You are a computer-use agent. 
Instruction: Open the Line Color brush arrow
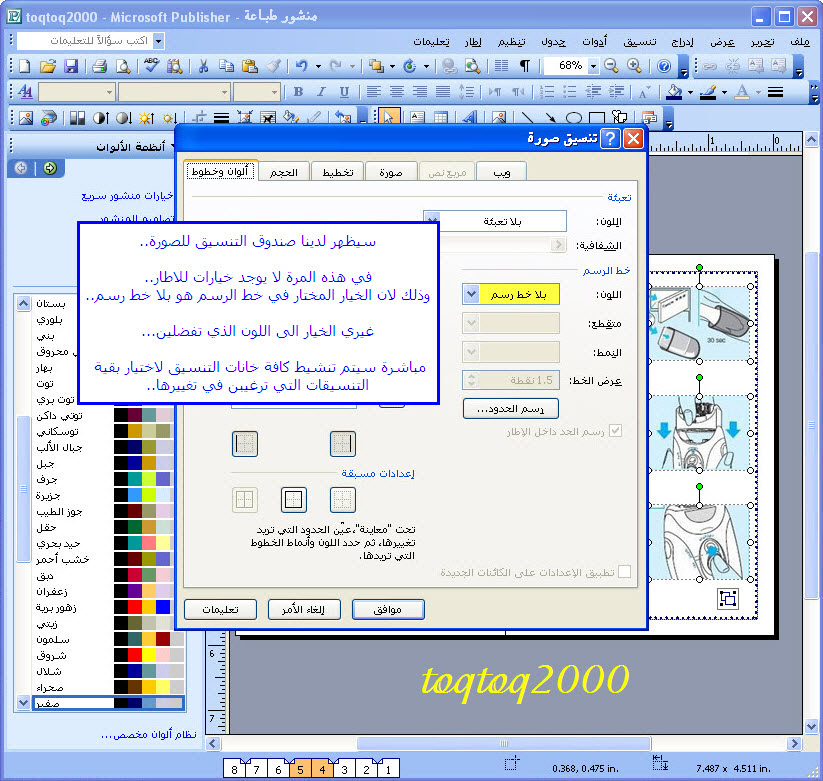724,92
